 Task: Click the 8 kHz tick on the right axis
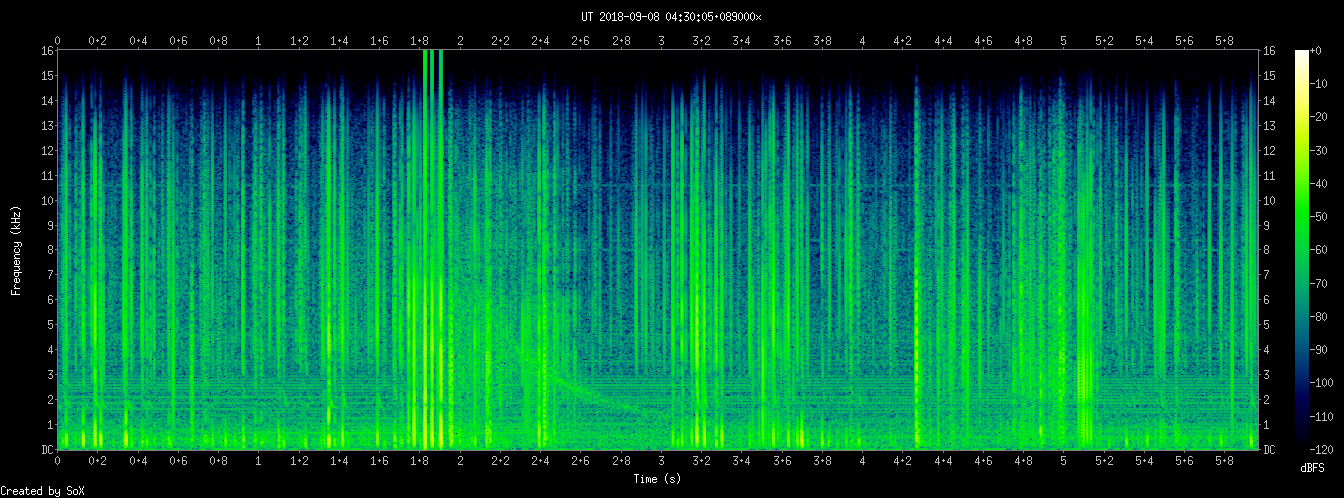click(x=1267, y=250)
